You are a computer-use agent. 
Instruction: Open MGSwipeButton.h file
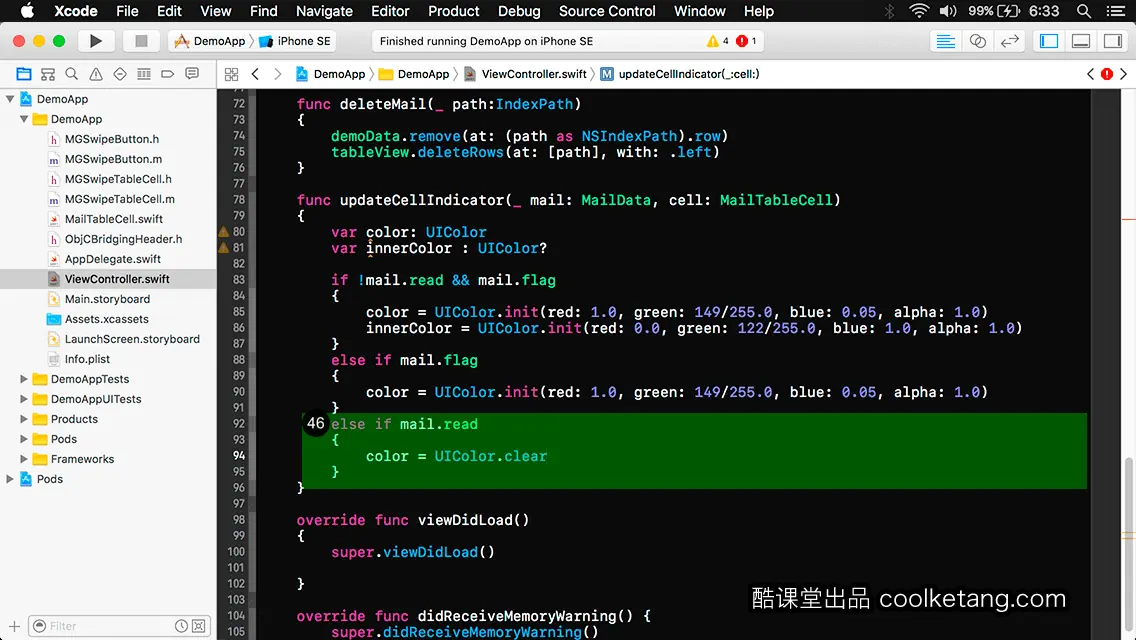[x=112, y=139]
